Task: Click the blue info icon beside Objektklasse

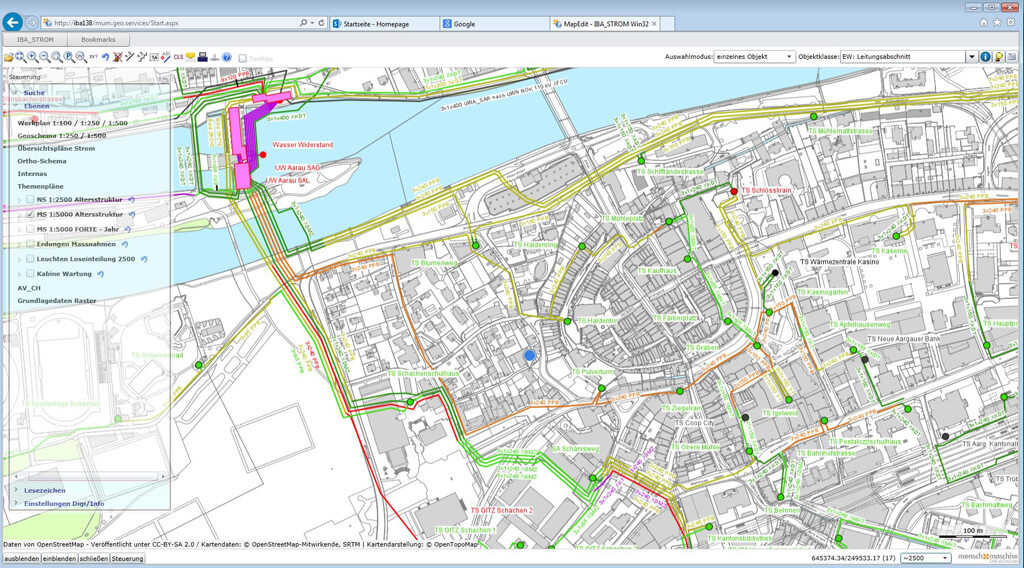Action: pos(985,57)
